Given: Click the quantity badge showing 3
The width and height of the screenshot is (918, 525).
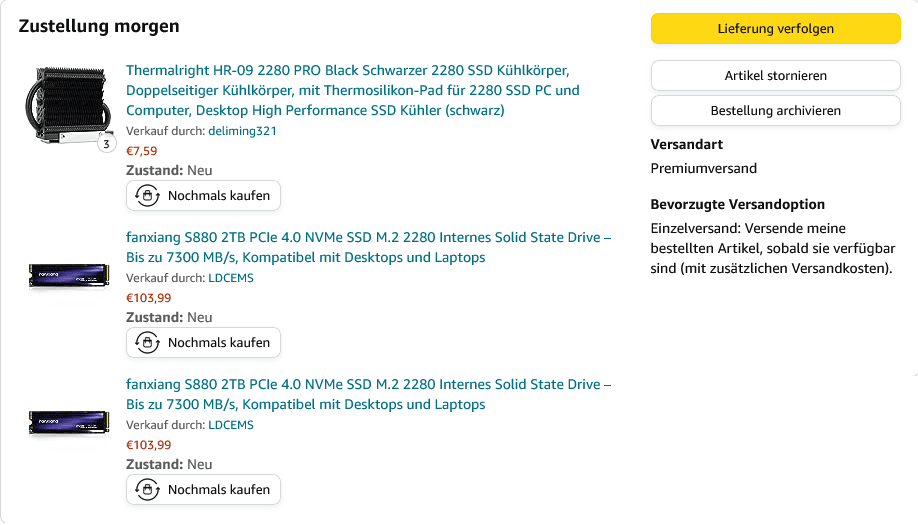Looking at the screenshot, I should 107,144.
